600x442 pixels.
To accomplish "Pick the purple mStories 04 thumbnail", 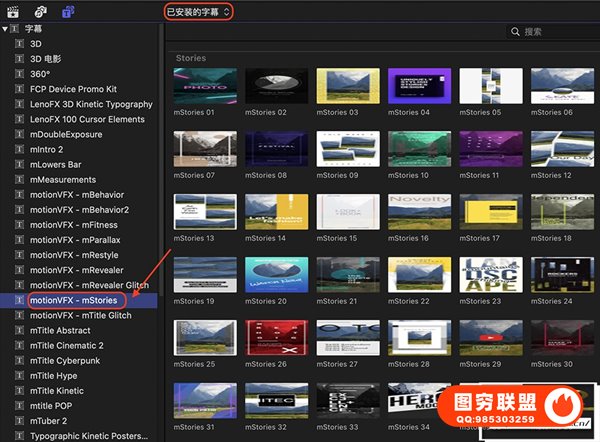I will (x=416, y=87).
